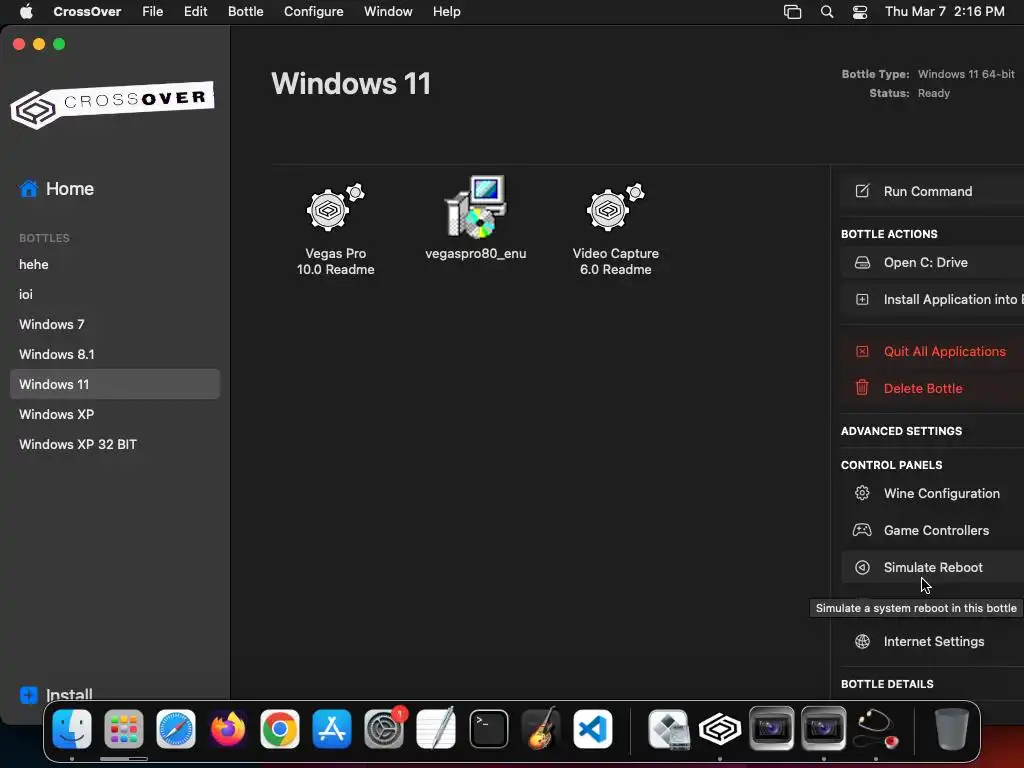Screen dimensions: 1024x768
Task: Go to Home in the sidebar
Action: coord(69,189)
